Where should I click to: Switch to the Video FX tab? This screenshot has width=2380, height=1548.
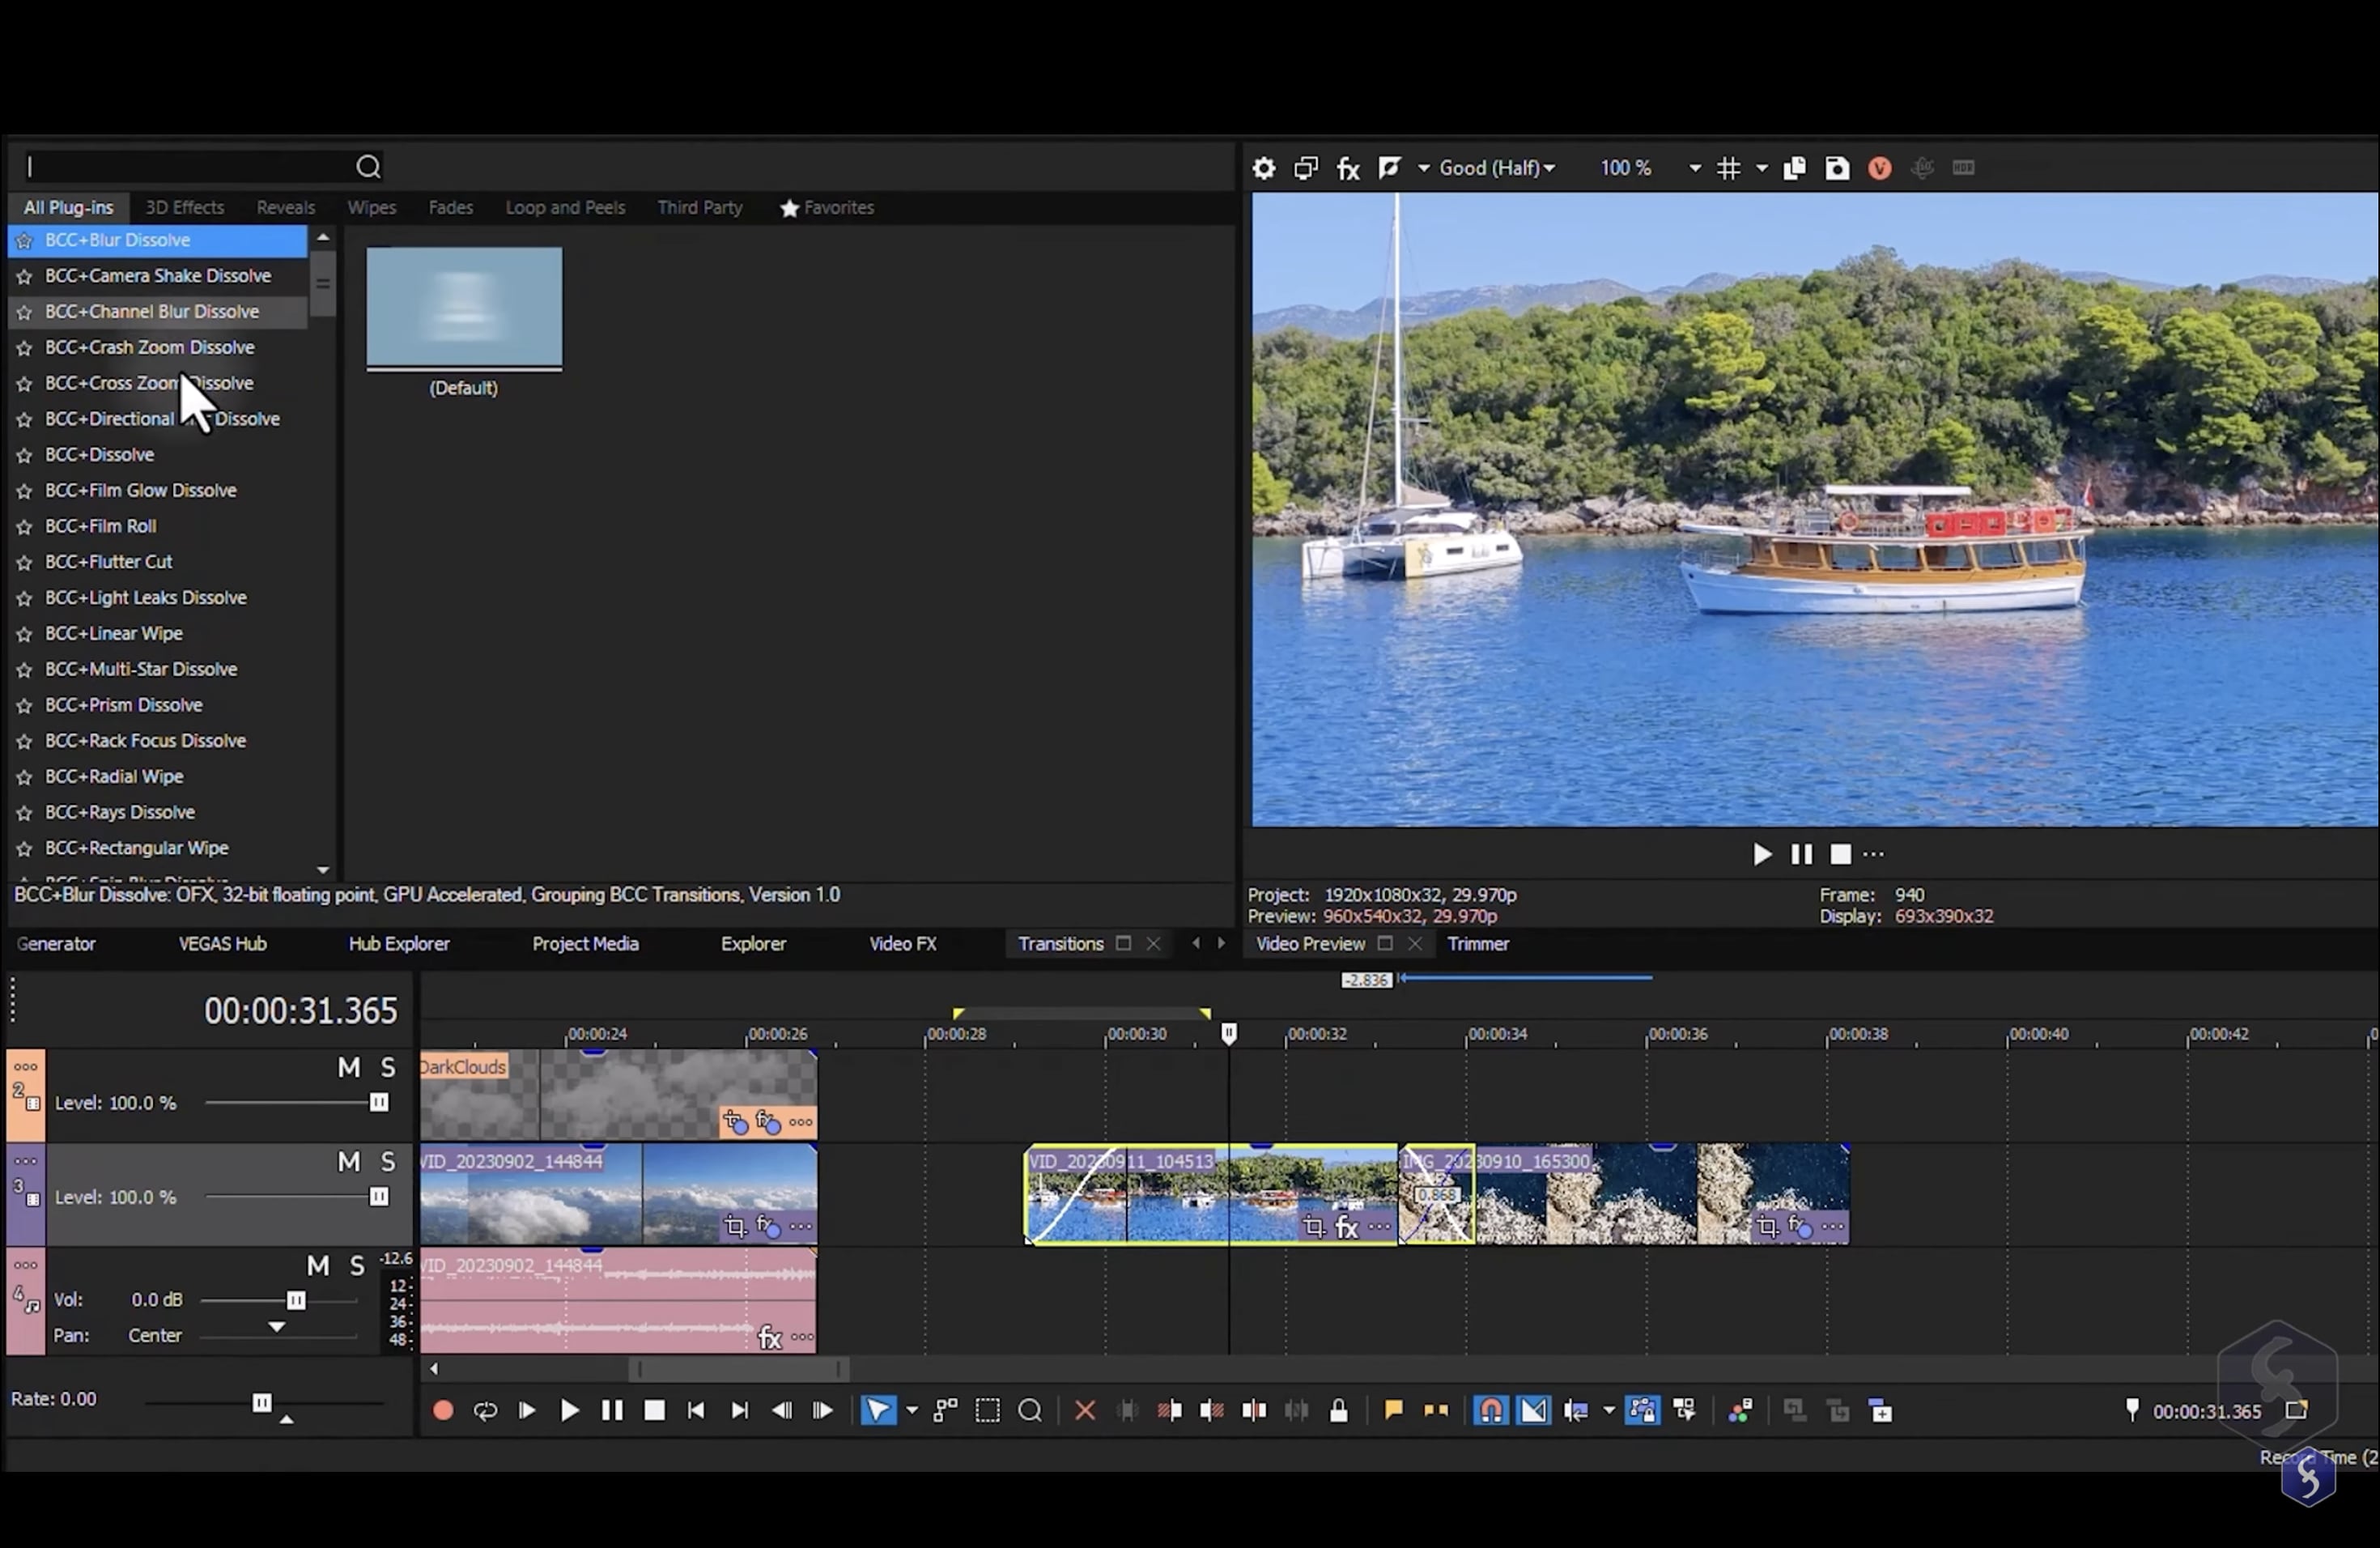902,943
